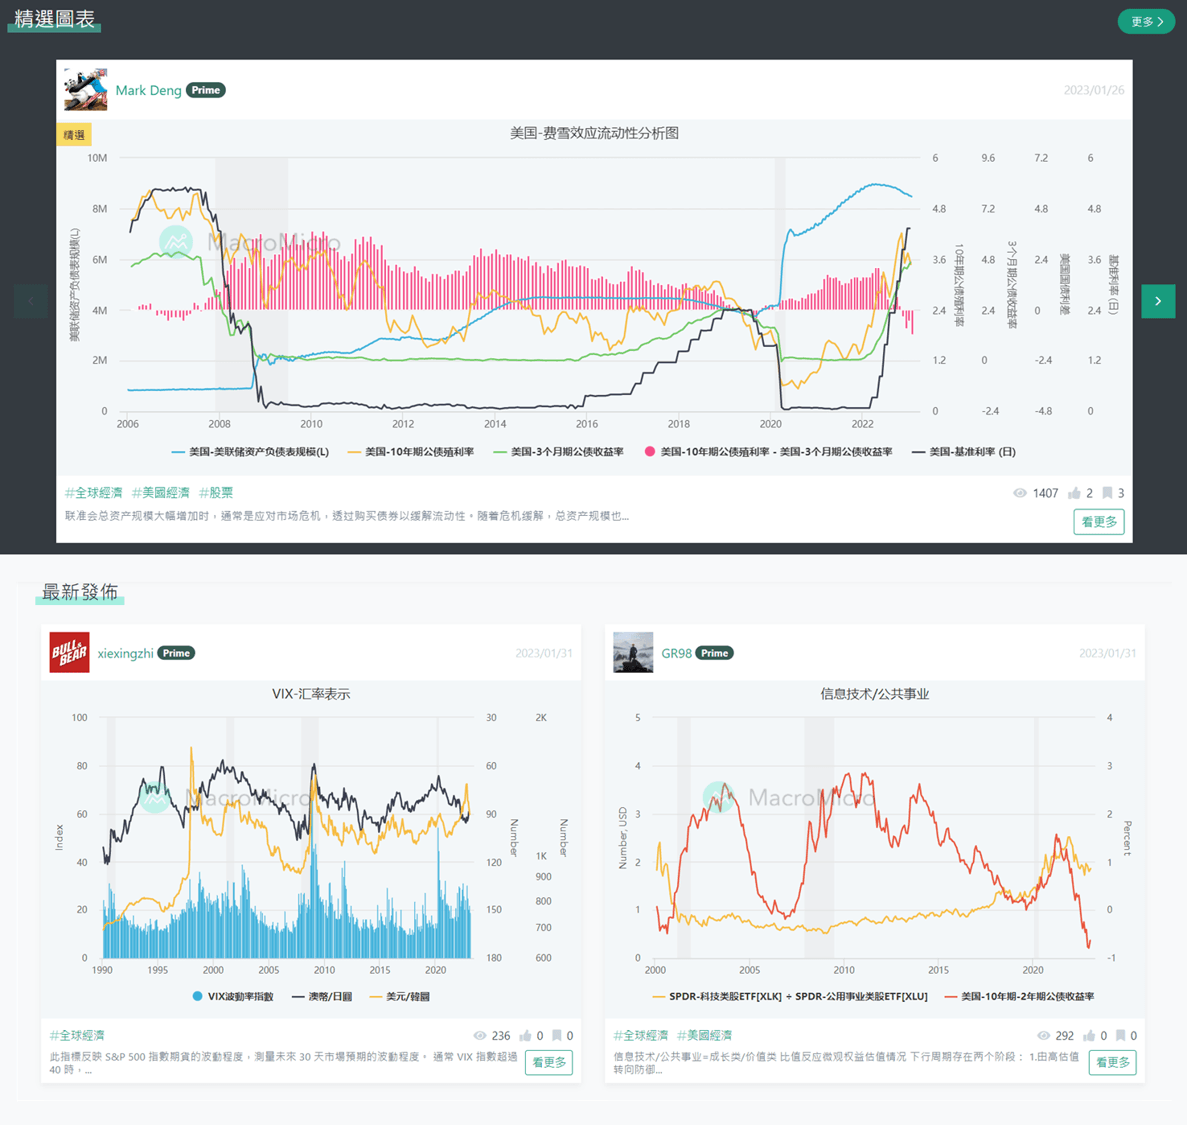This screenshot has width=1187, height=1125.
Task: Go to next featured chart arrow
Action: [1158, 301]
